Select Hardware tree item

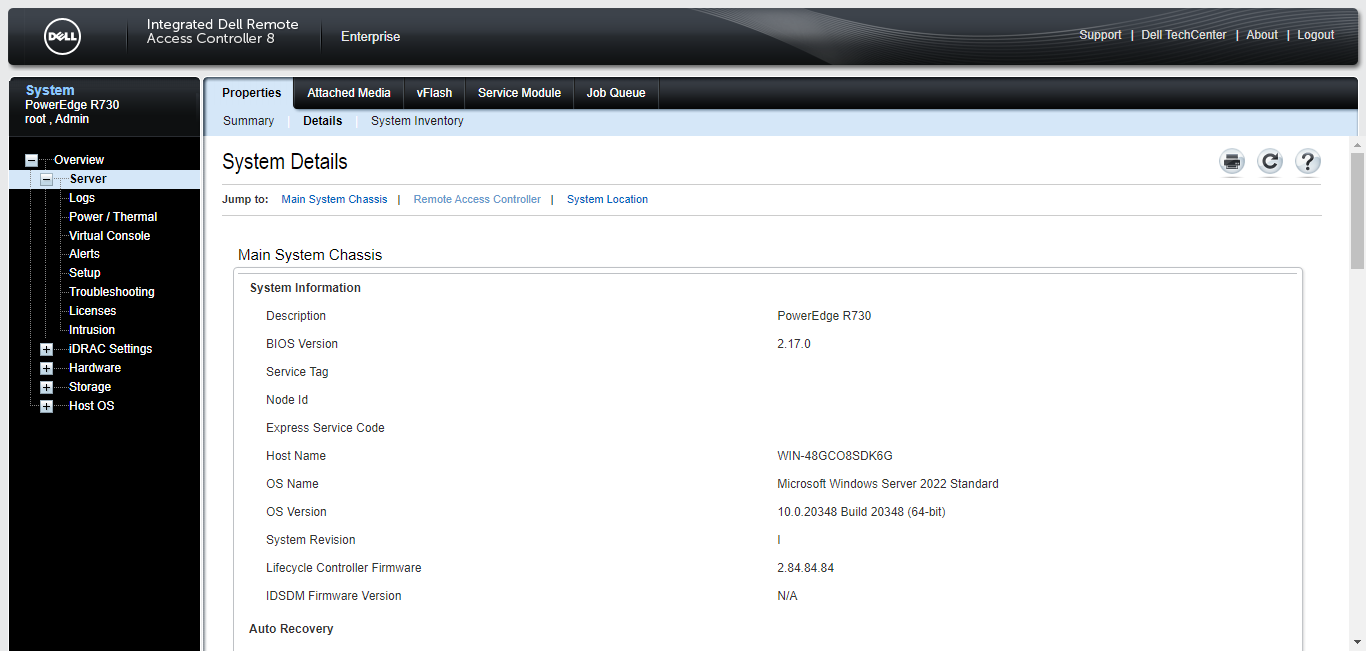[95, 368]
